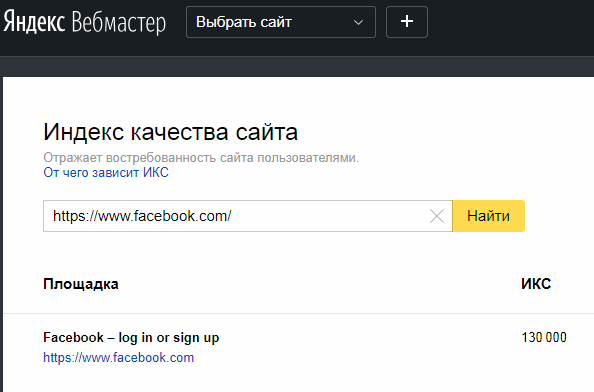Click the Площадка column header

81,284
